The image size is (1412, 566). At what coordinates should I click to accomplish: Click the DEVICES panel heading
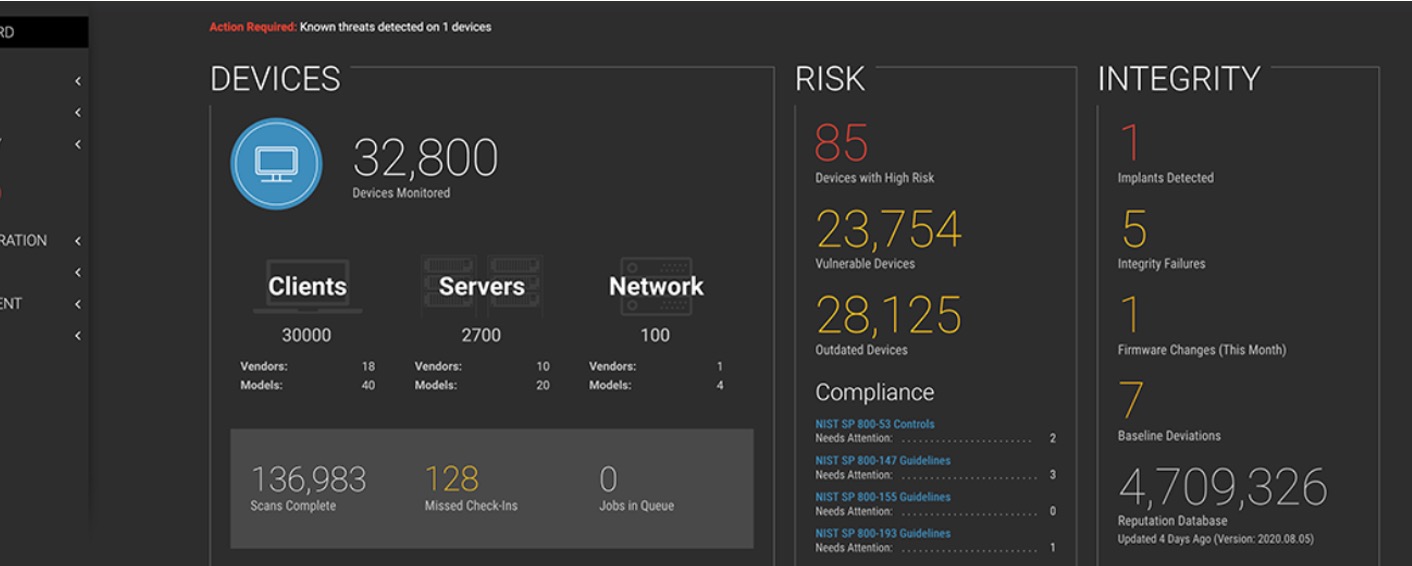276,79
